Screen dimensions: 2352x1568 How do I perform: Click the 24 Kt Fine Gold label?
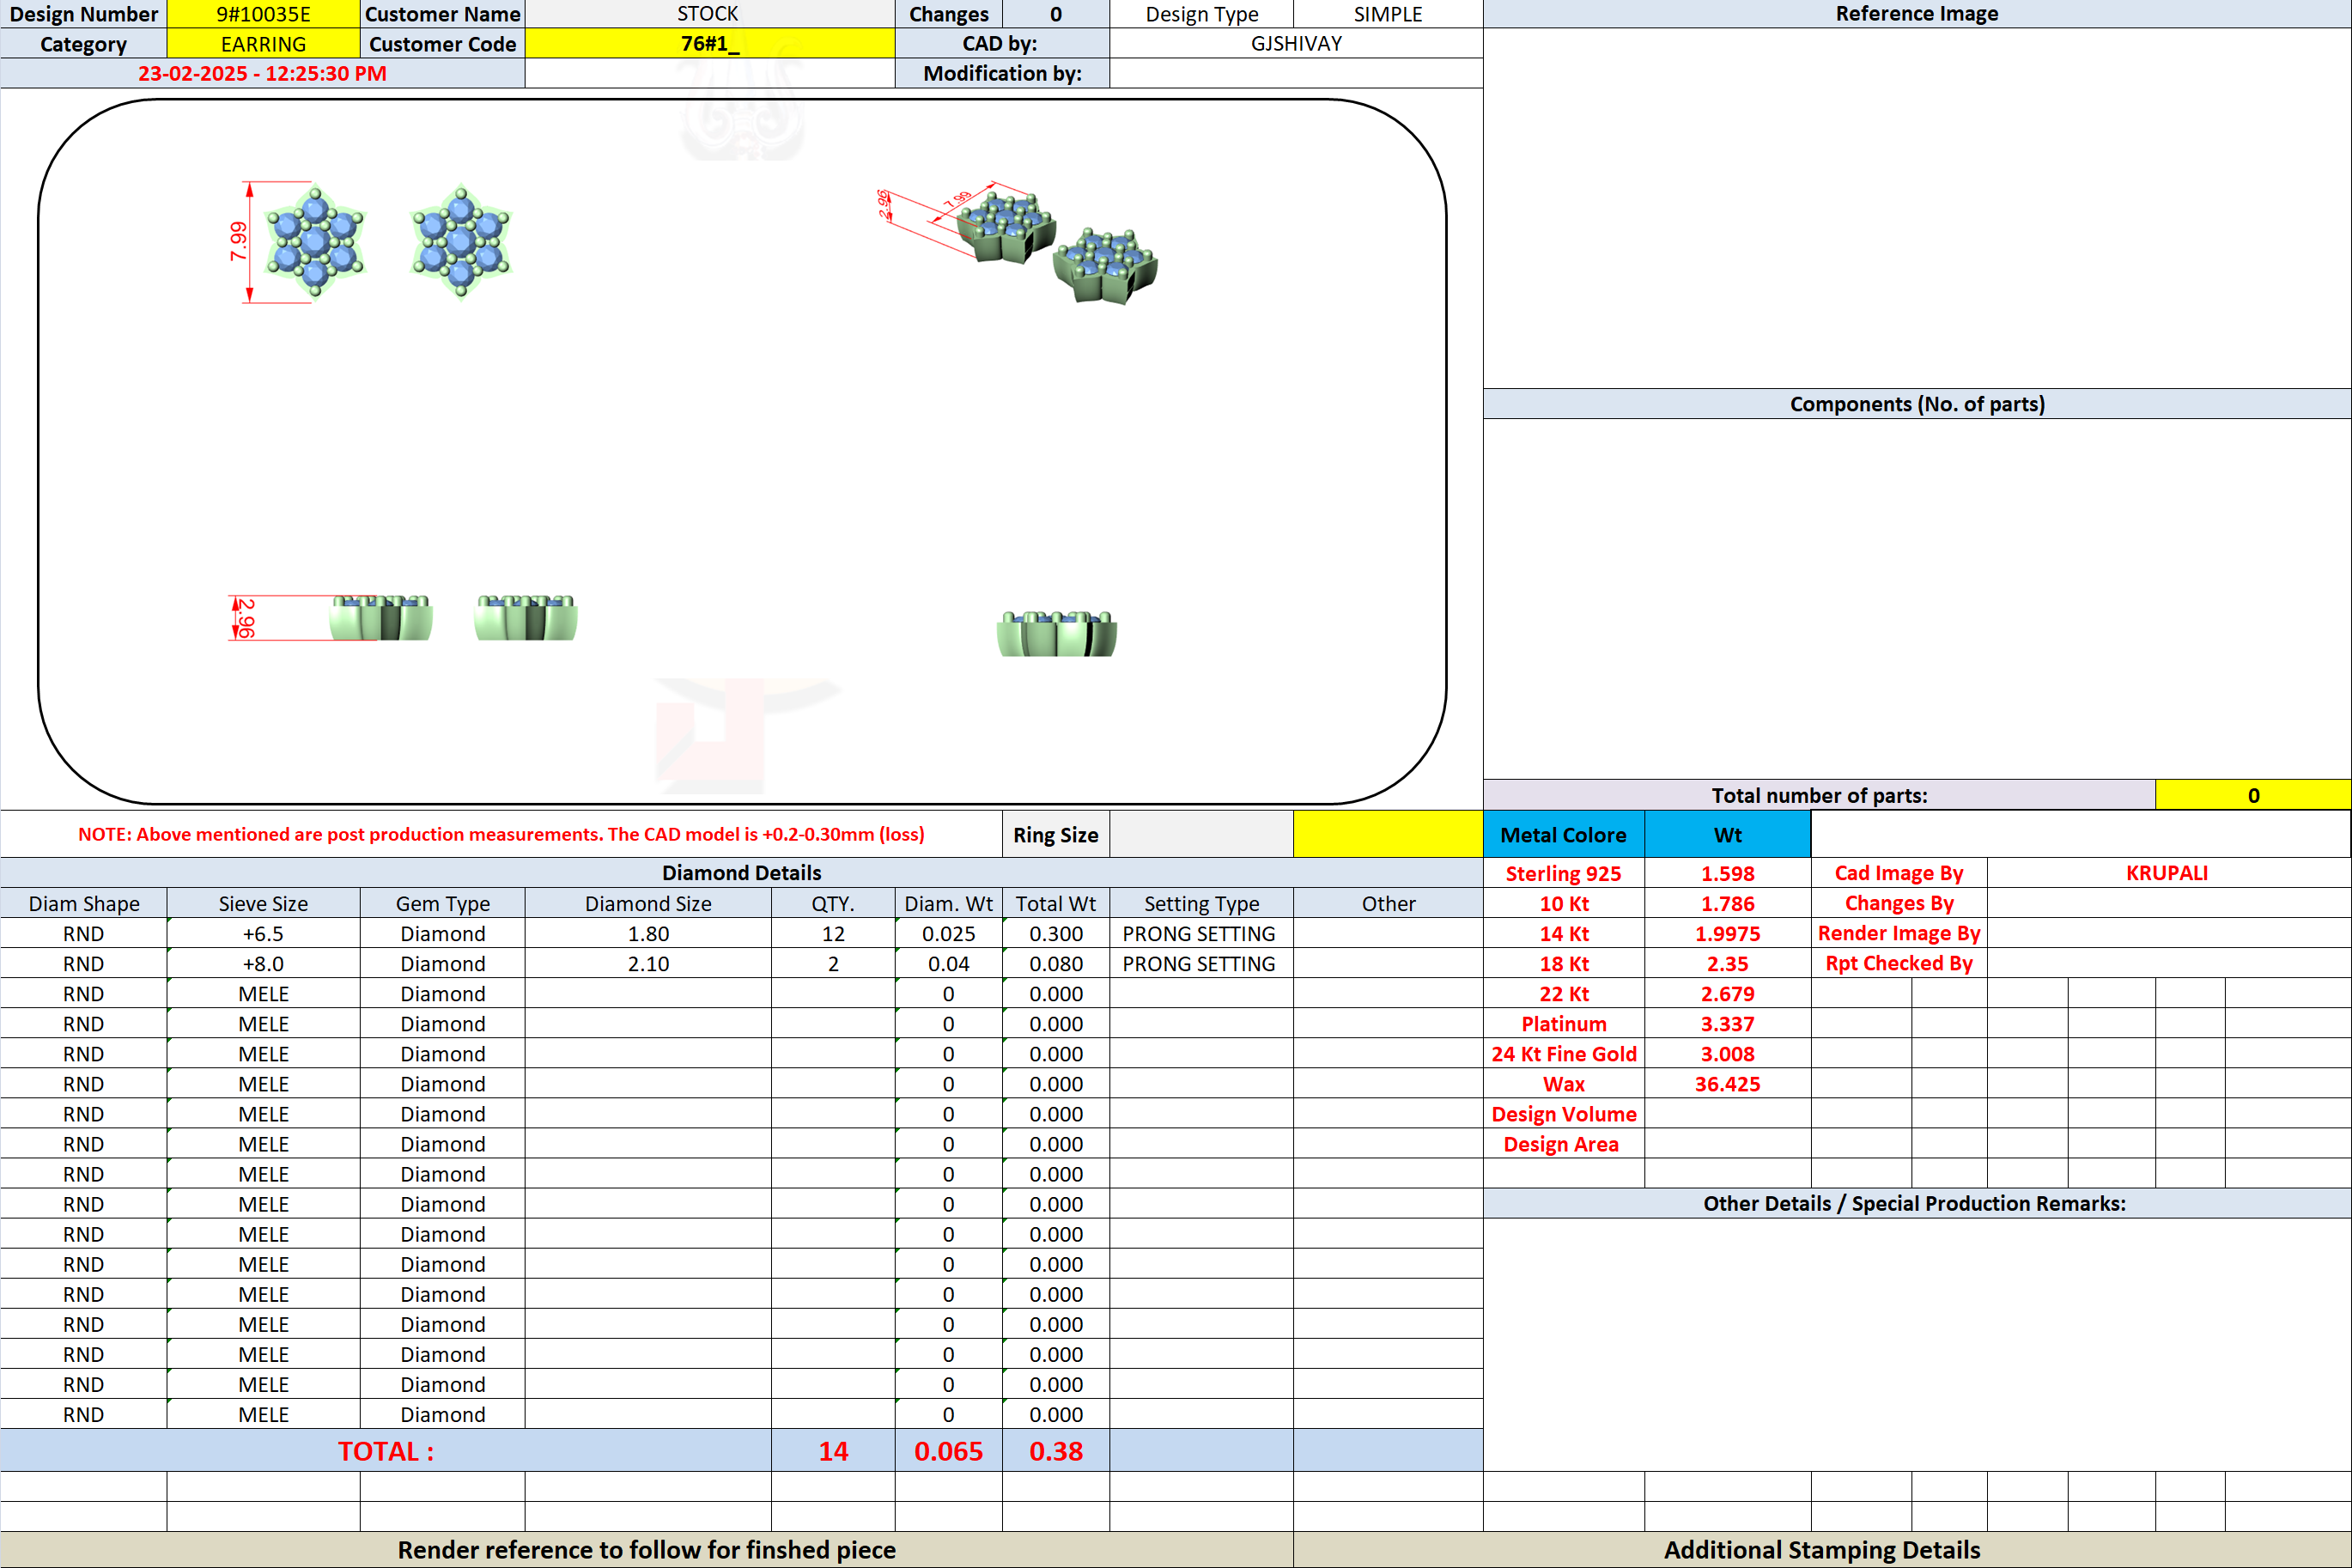coord(1563,1054)
